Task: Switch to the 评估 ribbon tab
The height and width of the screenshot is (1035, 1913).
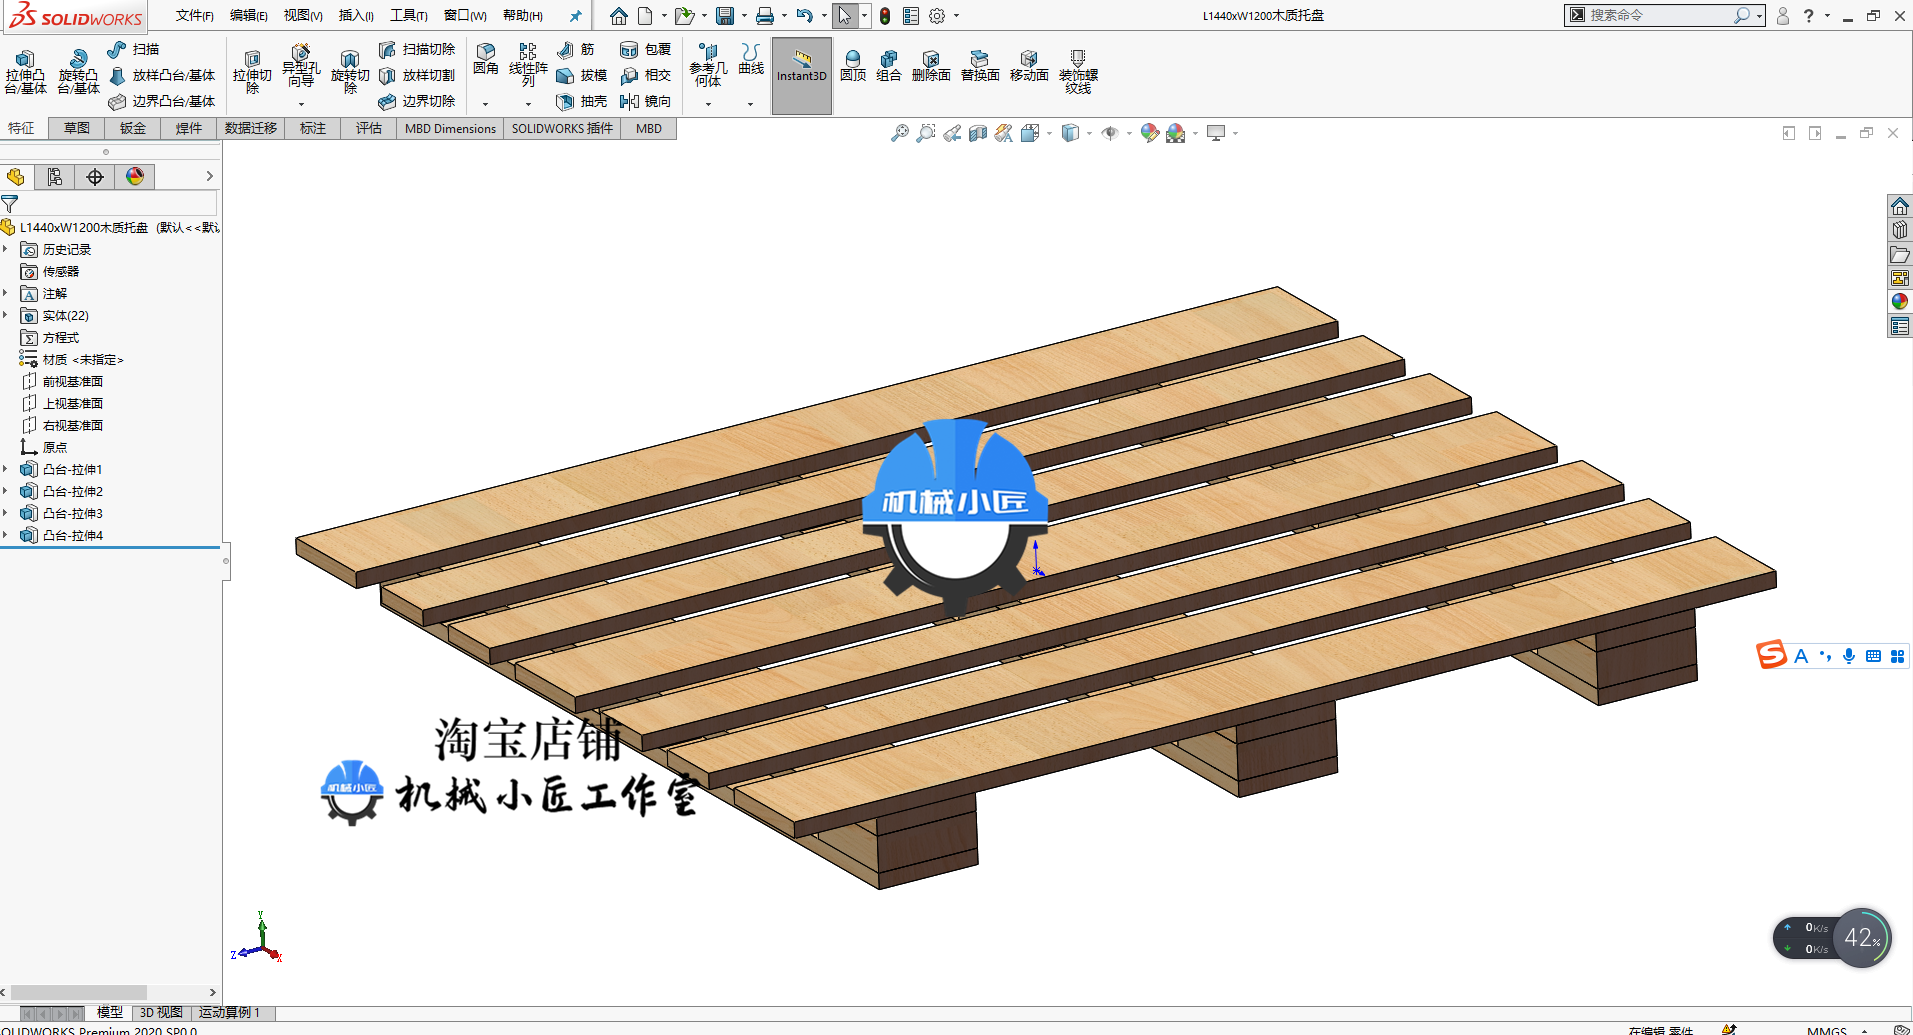Action: click(369, 128)
